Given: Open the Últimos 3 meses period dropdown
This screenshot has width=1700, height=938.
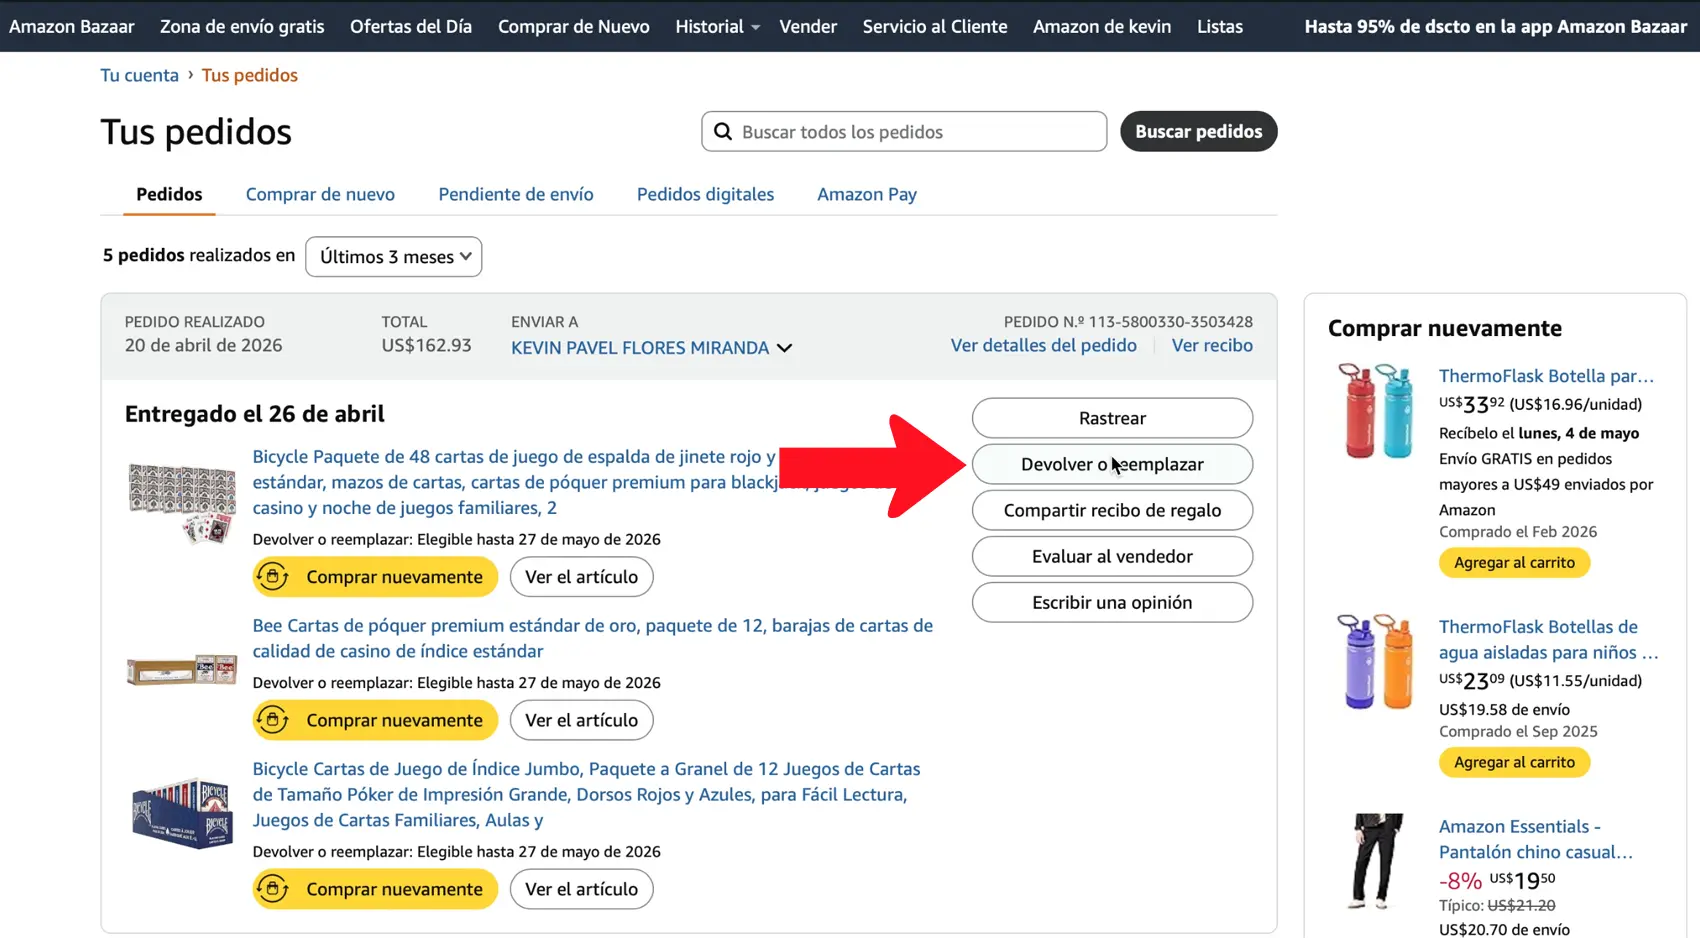Looking at the screenshot, I should (394, 257).
